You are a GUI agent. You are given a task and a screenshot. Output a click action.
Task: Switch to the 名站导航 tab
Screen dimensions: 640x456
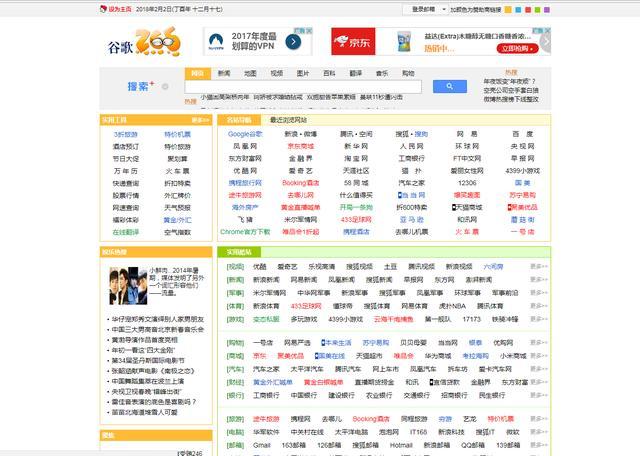(239, 120)
